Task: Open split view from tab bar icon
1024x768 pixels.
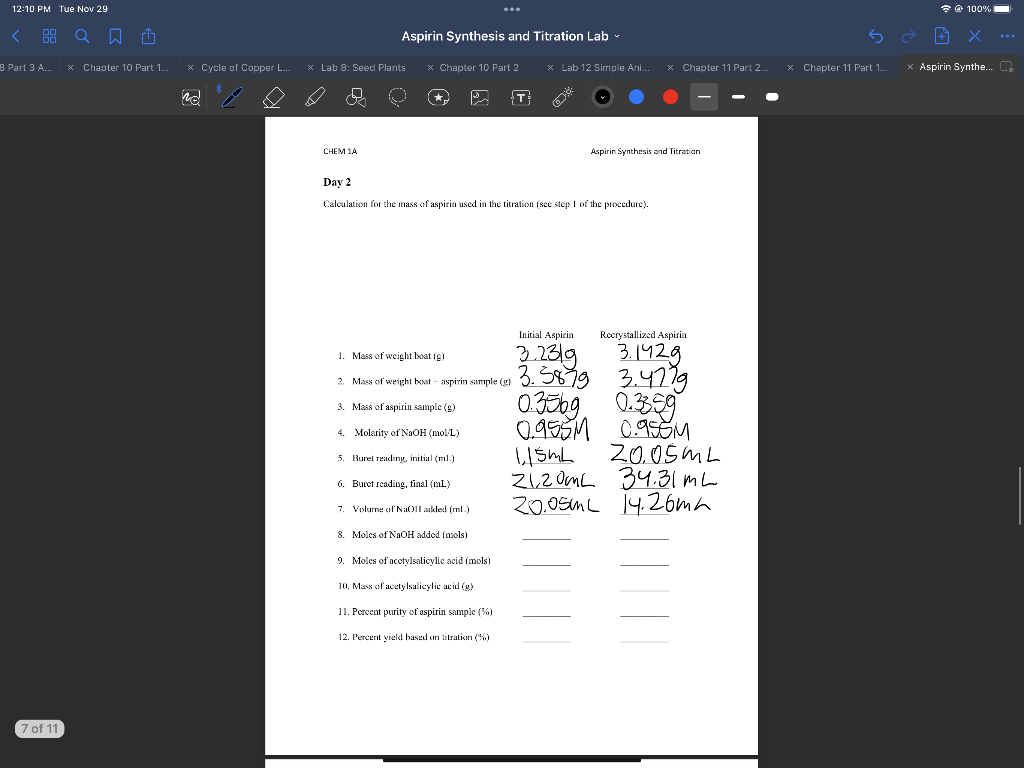Action: tap(1007, 67)
